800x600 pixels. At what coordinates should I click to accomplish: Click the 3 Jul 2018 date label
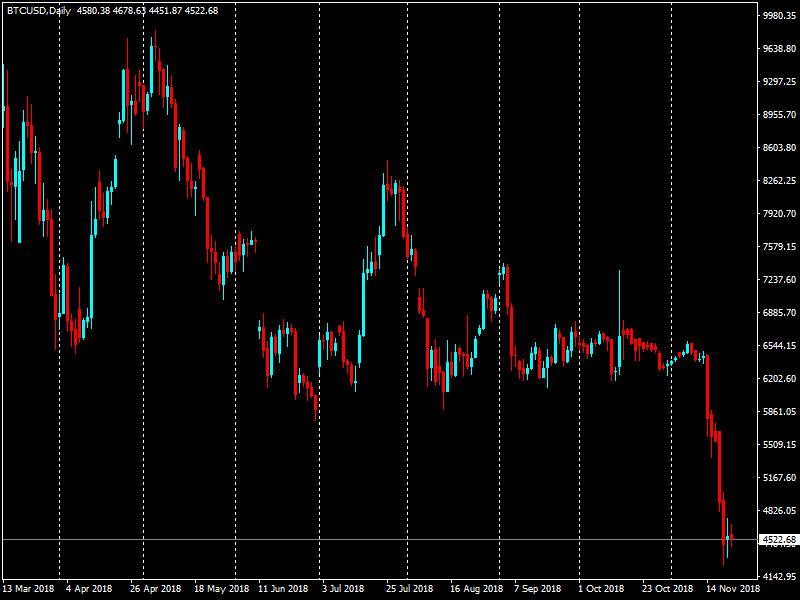point(343,589)
